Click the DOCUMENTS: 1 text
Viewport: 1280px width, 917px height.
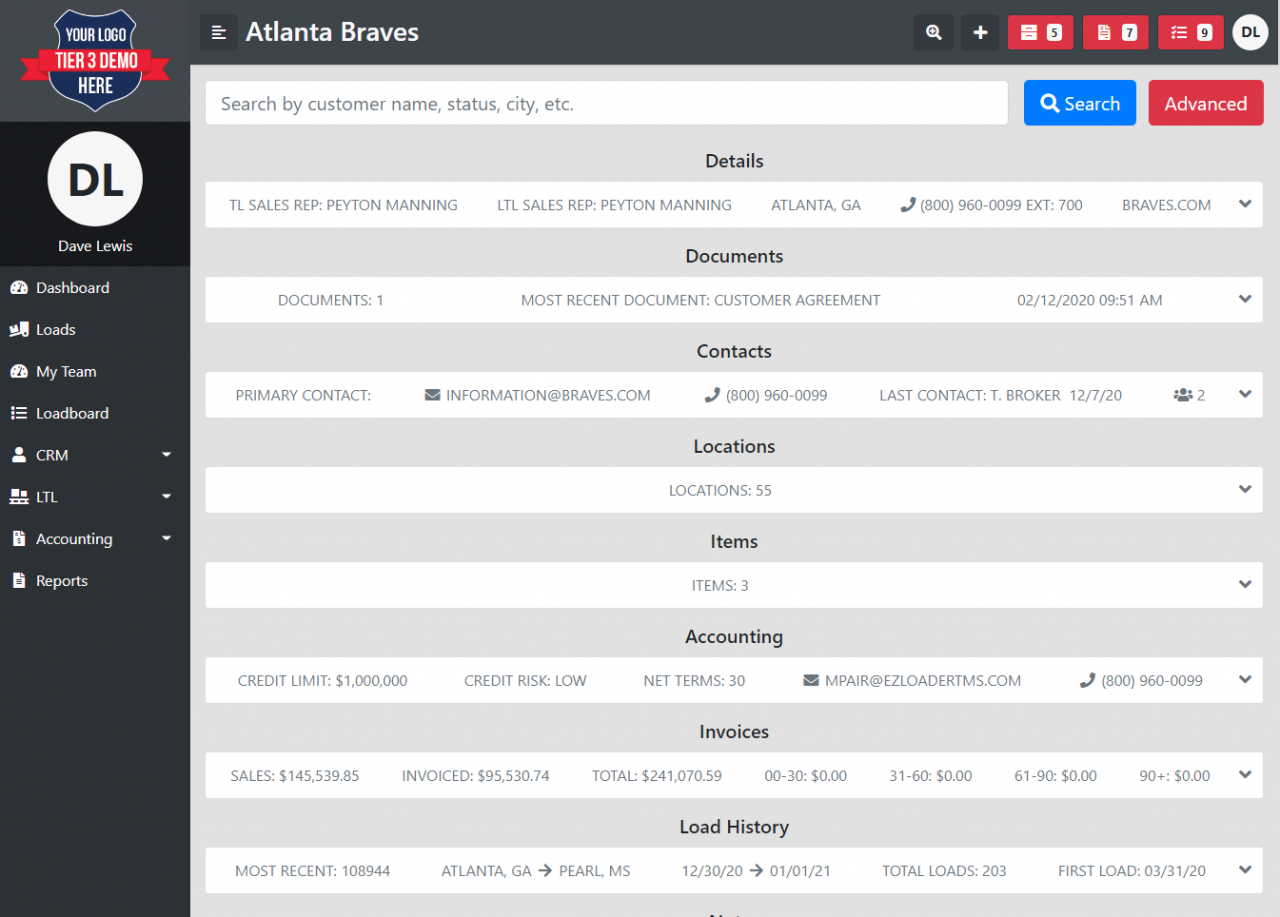tap(331, 300)
